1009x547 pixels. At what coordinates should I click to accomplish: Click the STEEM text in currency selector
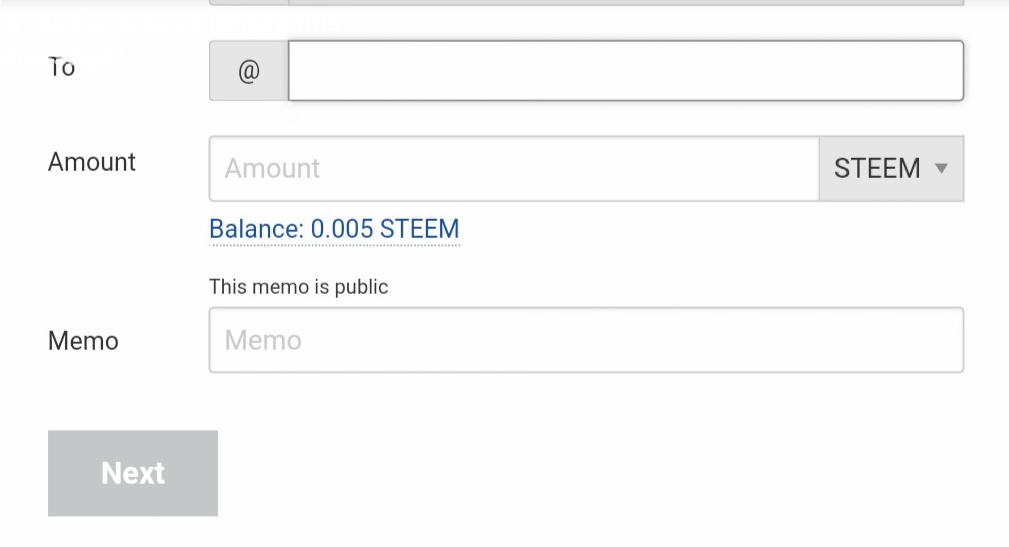click(877, 168)
